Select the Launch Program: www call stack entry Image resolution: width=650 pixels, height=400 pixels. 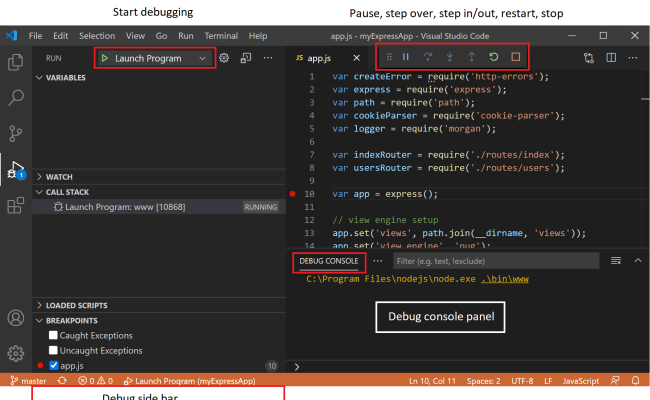[x=159, y=207]
